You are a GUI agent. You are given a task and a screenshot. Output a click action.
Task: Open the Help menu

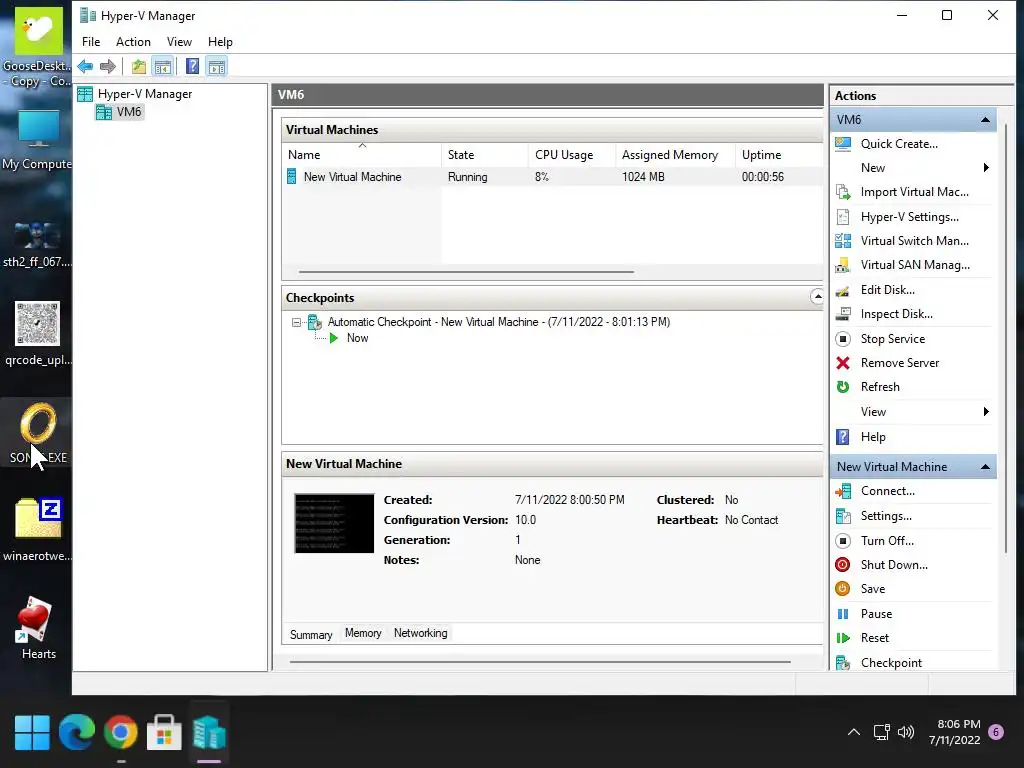(220, 42)
